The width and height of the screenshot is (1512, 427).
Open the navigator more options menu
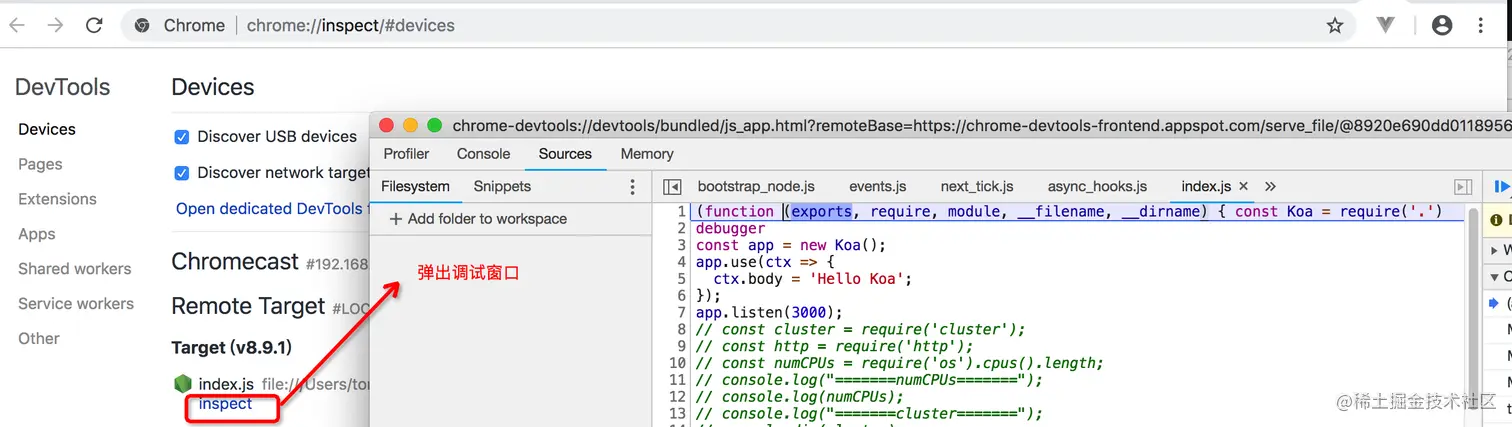pyautogui.click(x=632, y=187)
